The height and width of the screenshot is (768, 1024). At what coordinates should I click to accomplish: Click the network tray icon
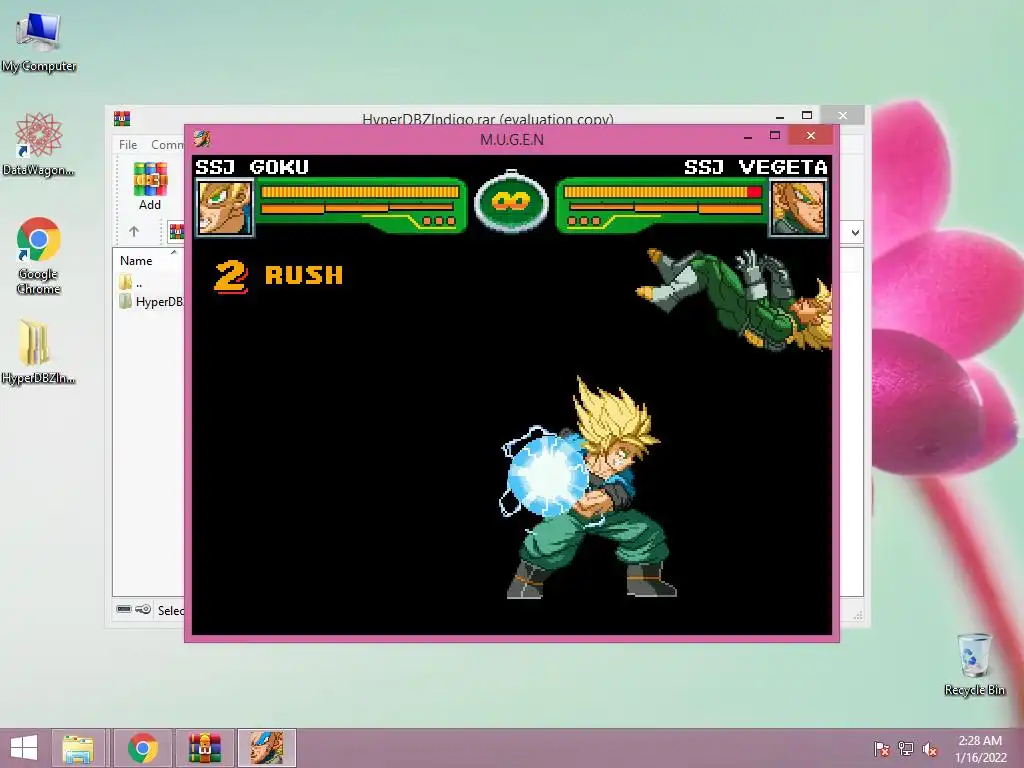(906, 749)
